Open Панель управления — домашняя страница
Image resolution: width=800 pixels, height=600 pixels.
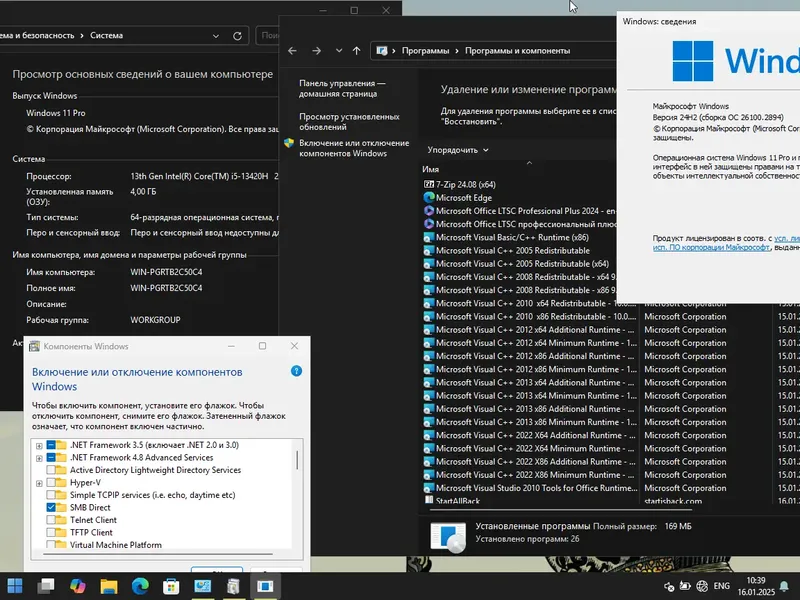342,88
